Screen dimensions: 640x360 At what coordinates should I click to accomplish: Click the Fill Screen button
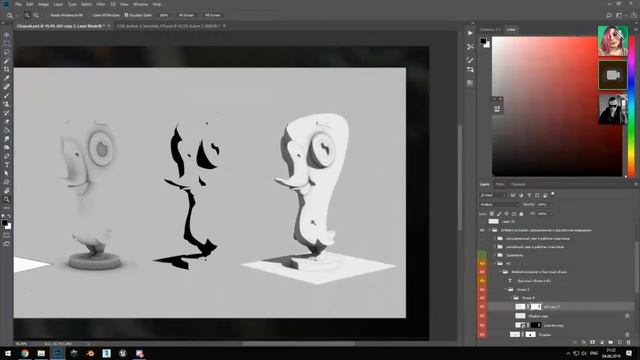[212, 15]
